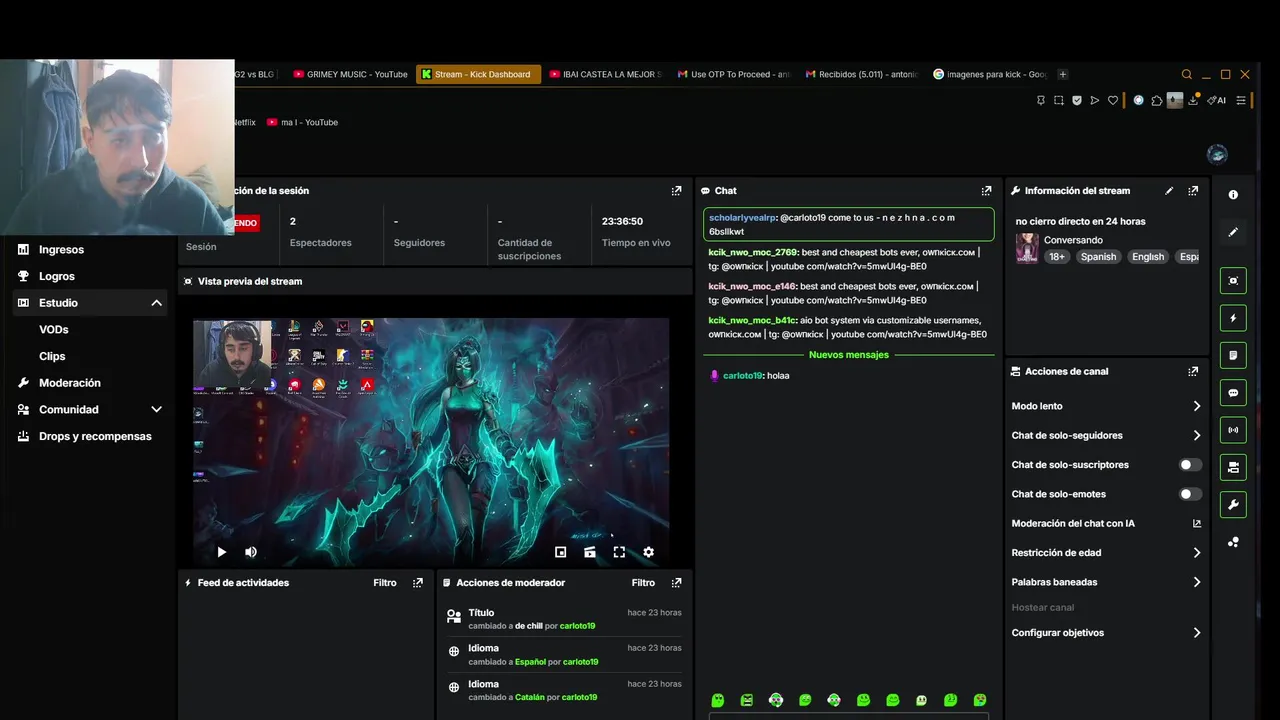This screenshot has width=1280, height=720.
Task: Open the 'ma l - YouTube' bookmark
Action: [302, 122]
